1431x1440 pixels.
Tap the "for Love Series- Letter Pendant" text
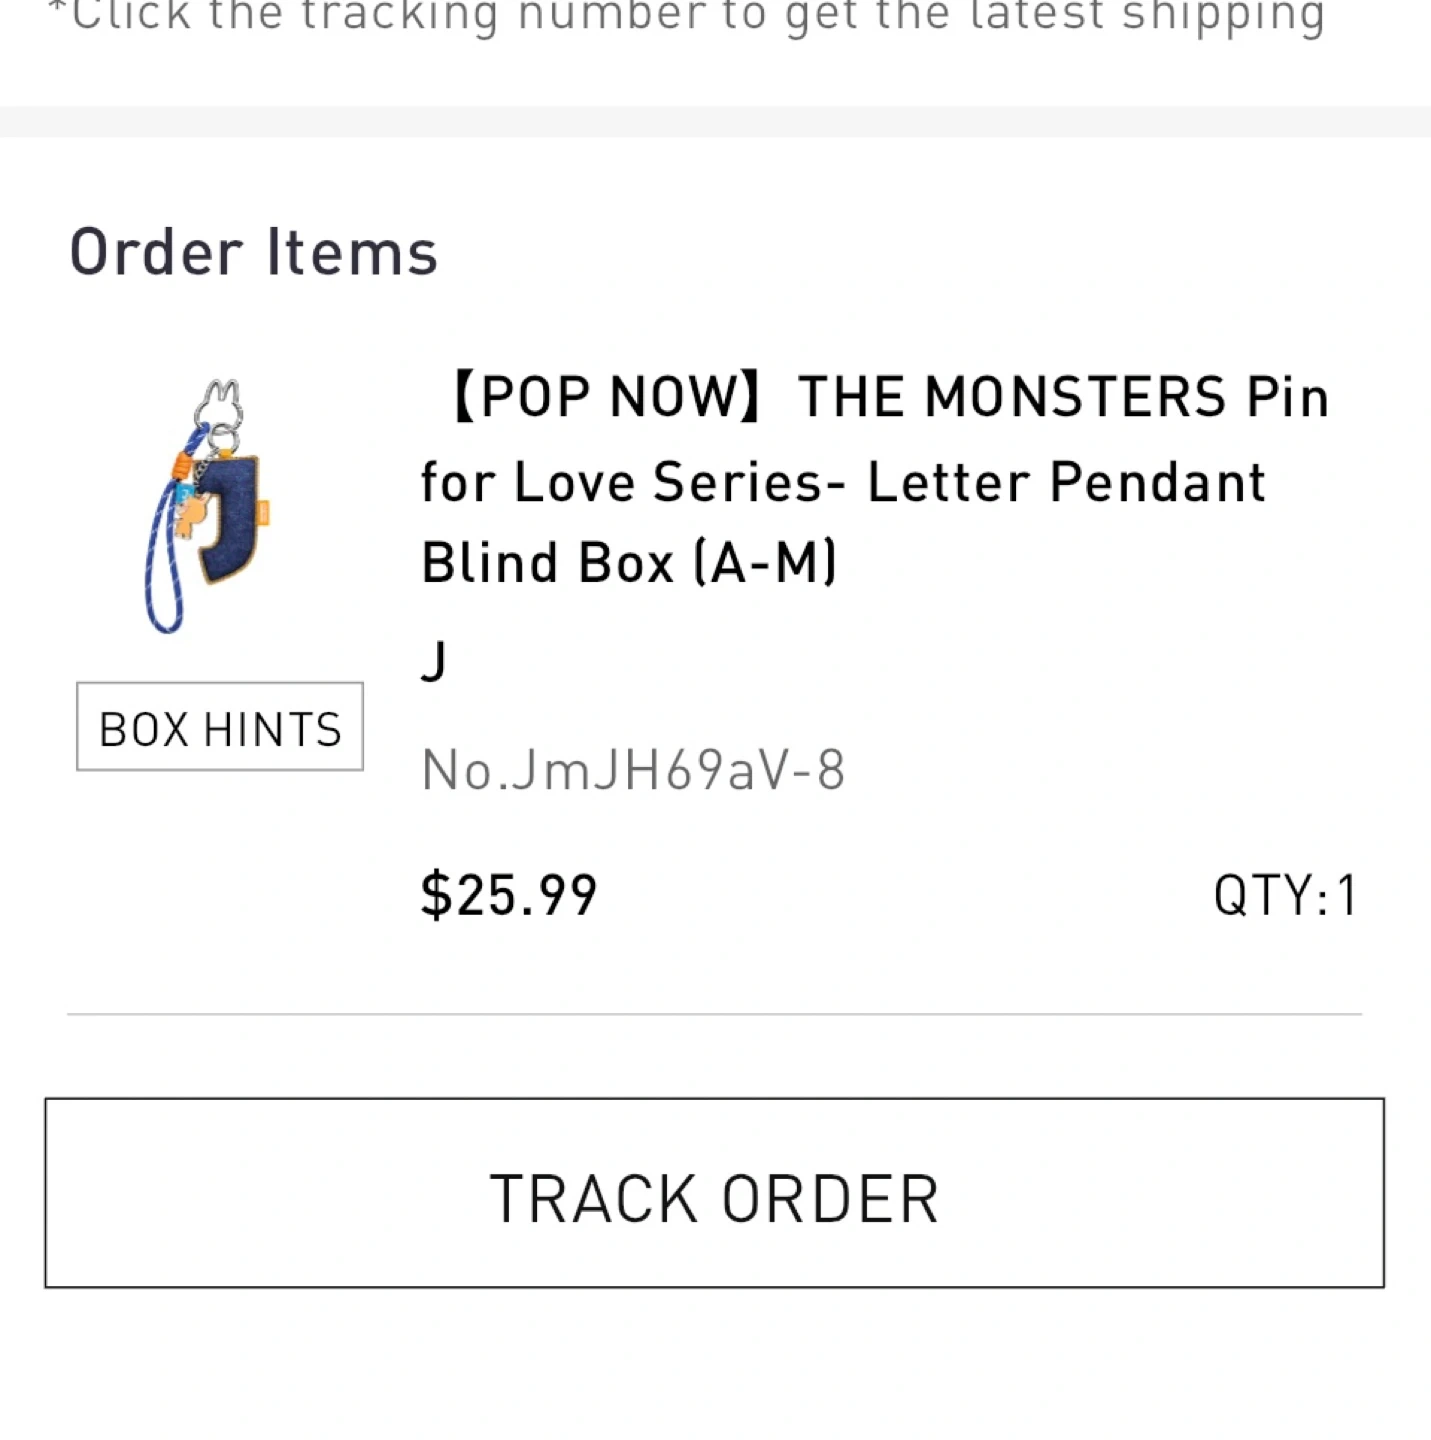point(842,482)
